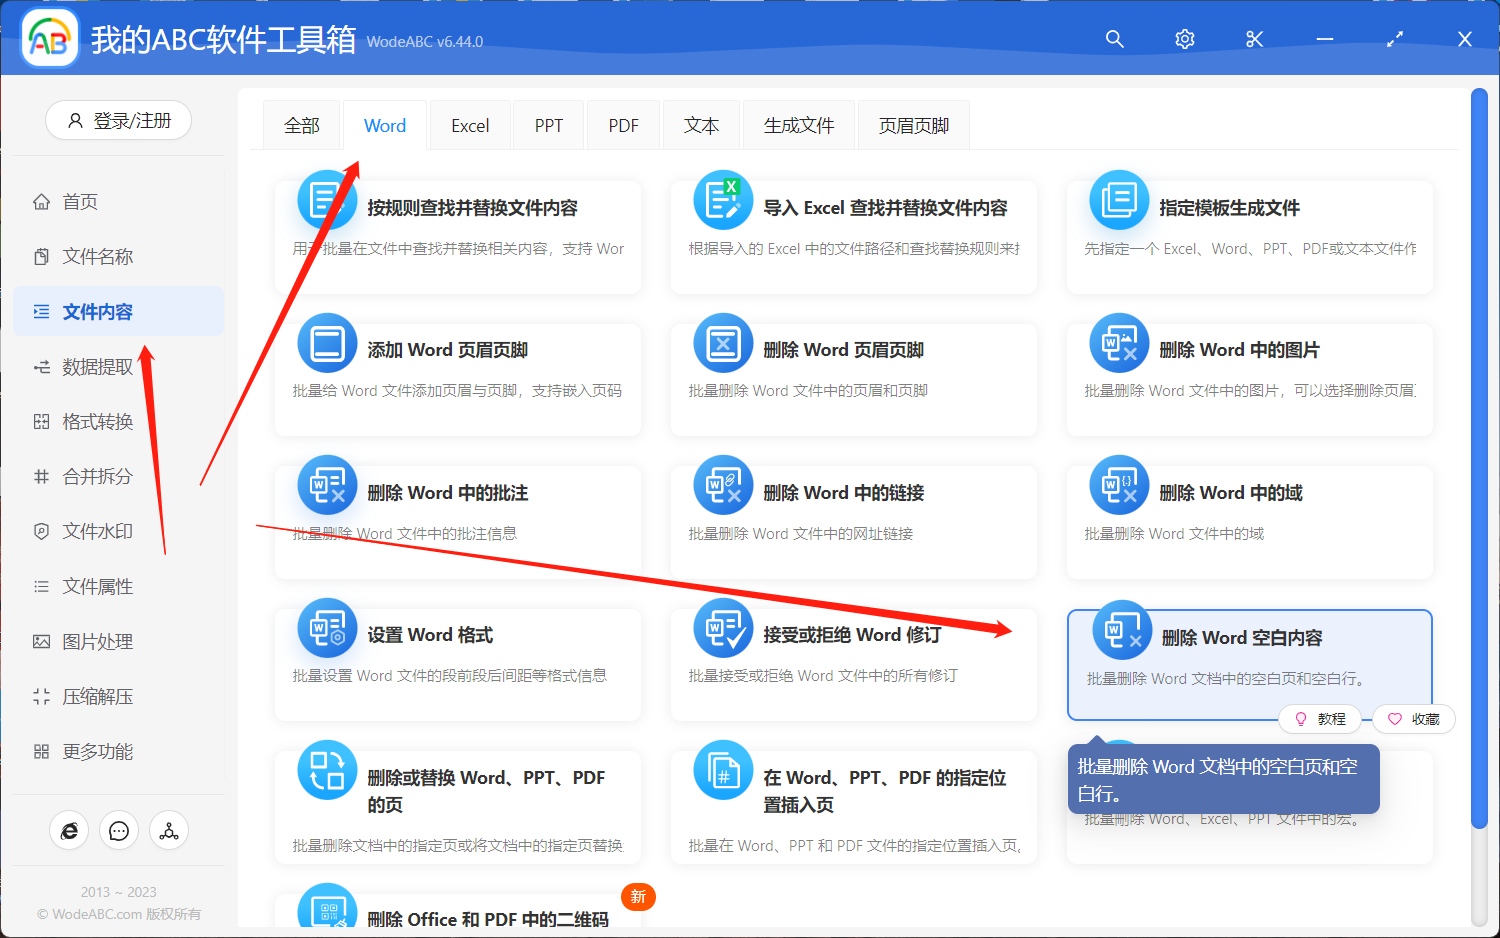The image size is (1500, 938).
Task: Click description 批量删除 Word 文件中的页眉和页脚
Action: pos(808,391)
